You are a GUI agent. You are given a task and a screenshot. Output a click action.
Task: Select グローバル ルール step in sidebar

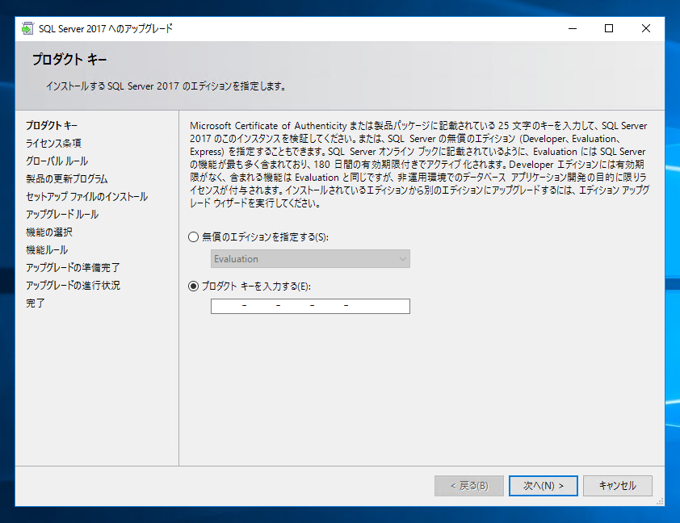(57, 161)
